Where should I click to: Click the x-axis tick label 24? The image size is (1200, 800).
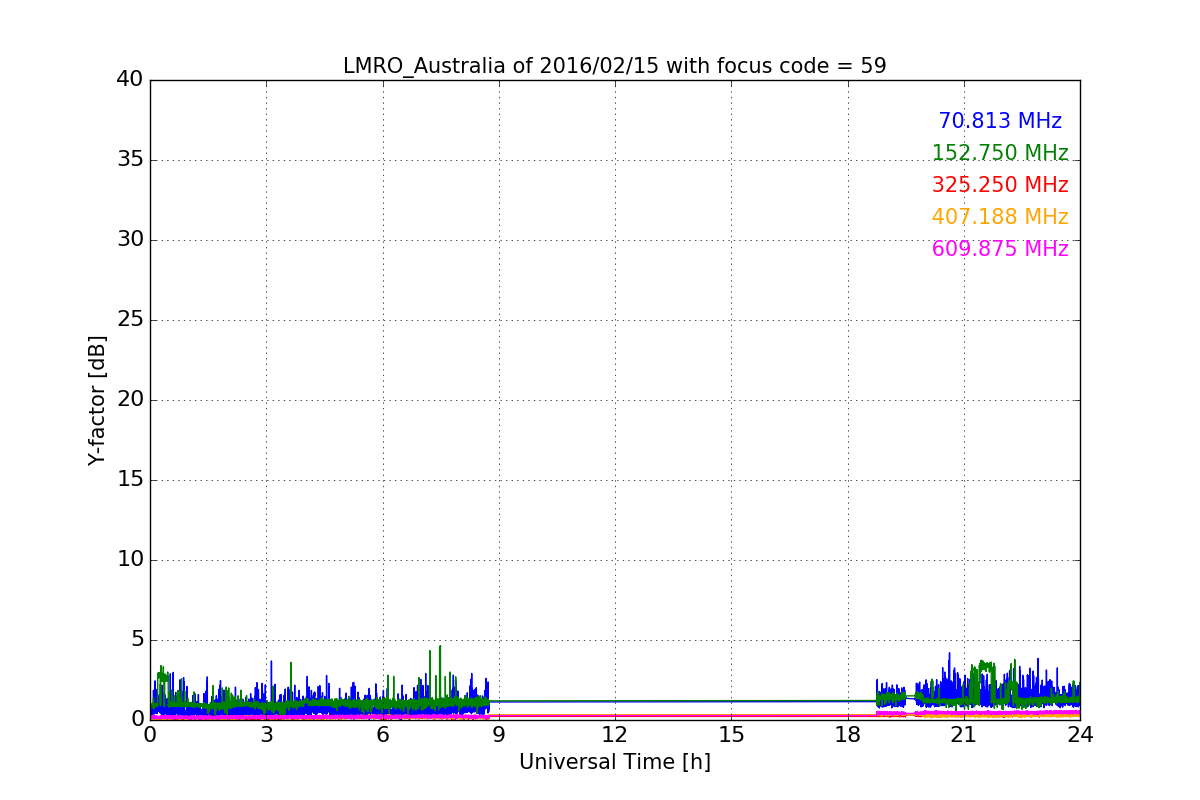[1080, 735]
